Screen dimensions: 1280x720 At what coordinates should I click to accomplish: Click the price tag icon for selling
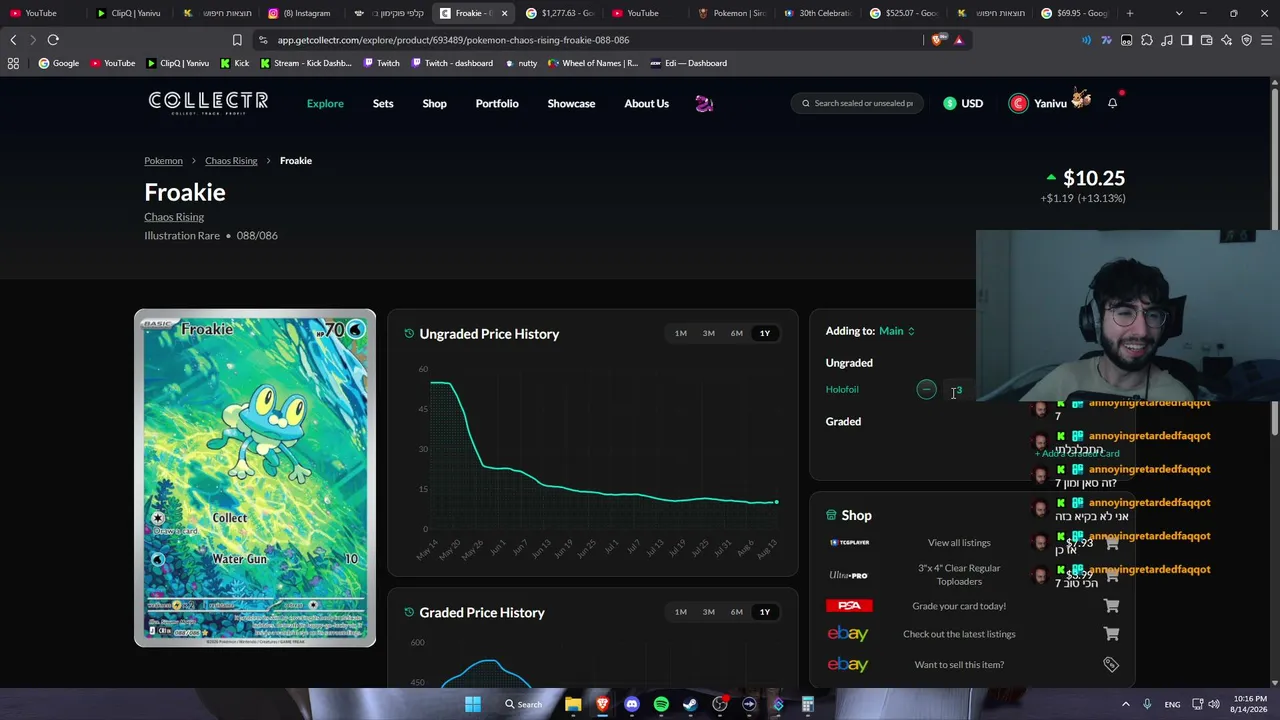pyautogui.click(x=1111, y=664)
